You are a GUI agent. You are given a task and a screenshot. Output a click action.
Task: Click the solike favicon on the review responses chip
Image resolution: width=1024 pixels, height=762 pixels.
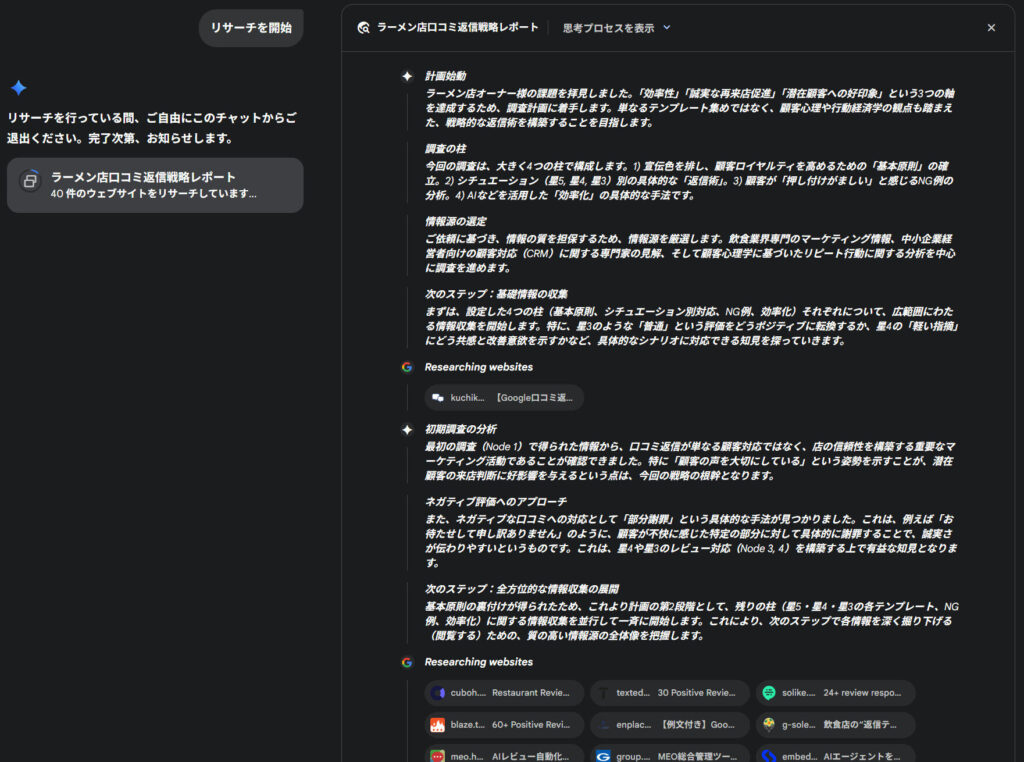[768, 692]
